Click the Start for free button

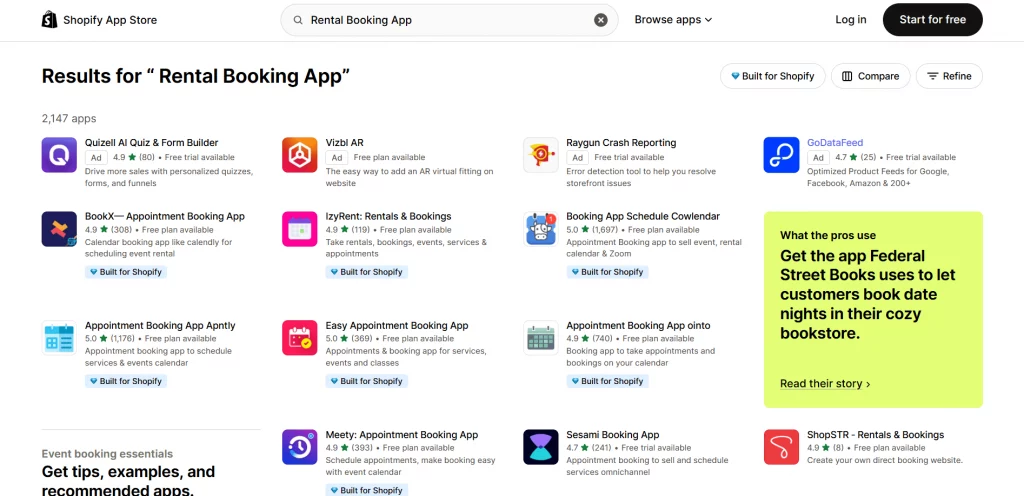933,20
